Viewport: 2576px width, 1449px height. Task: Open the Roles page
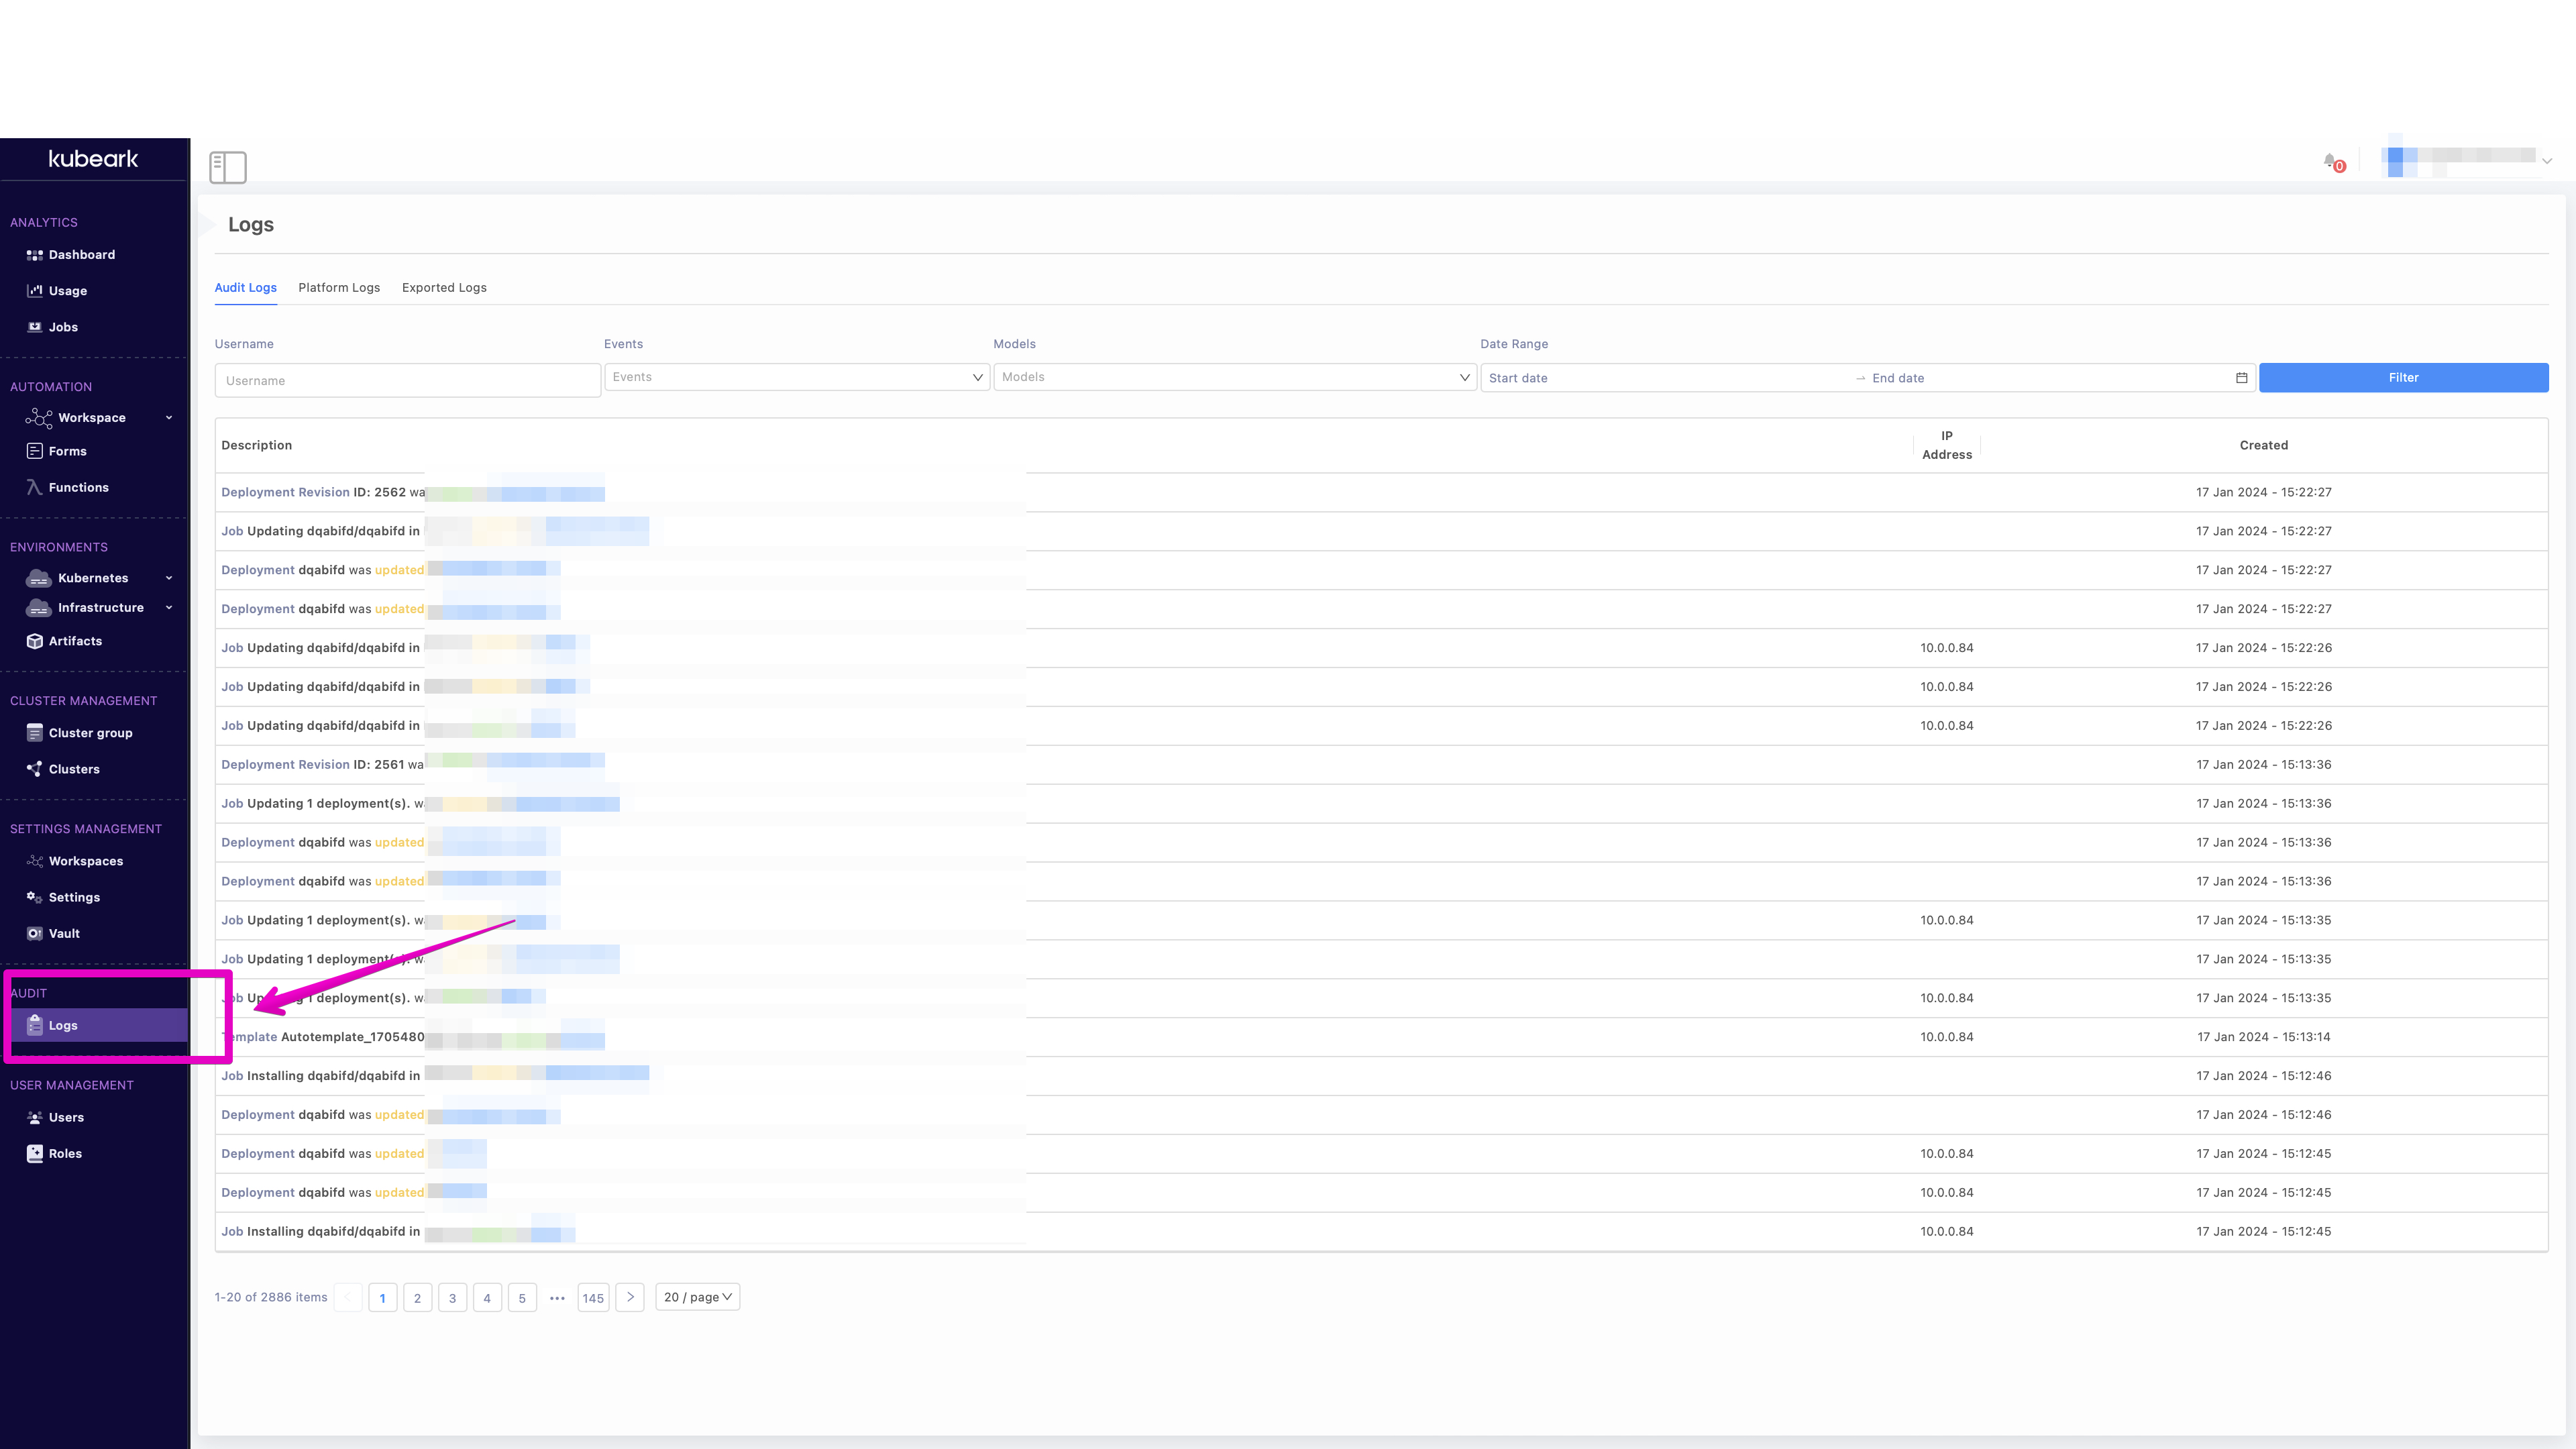[x=65, y=1153]
